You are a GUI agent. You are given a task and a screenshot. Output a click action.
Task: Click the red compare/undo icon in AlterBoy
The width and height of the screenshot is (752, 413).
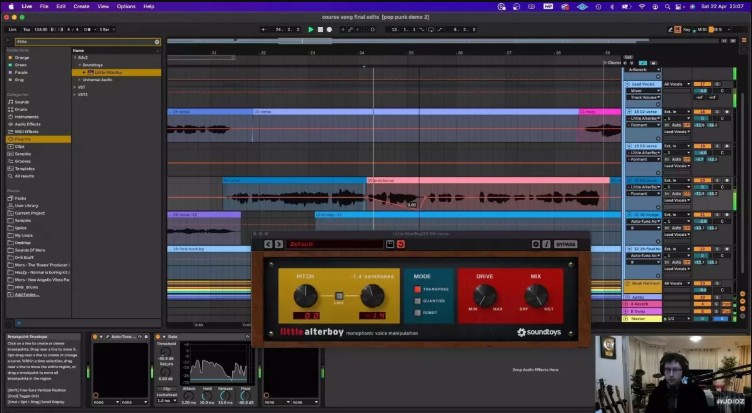pyautogui.click(x=401, y=244)
